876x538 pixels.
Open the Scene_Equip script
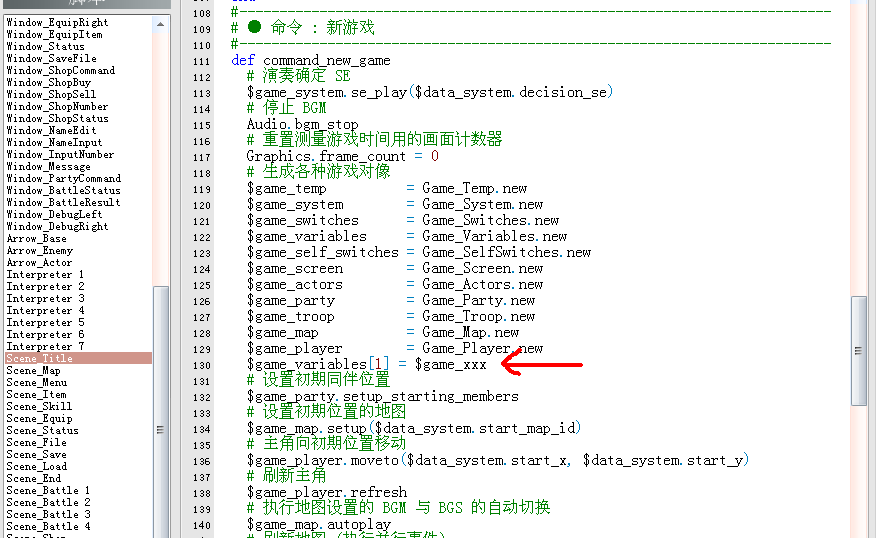tap(39, 419)
